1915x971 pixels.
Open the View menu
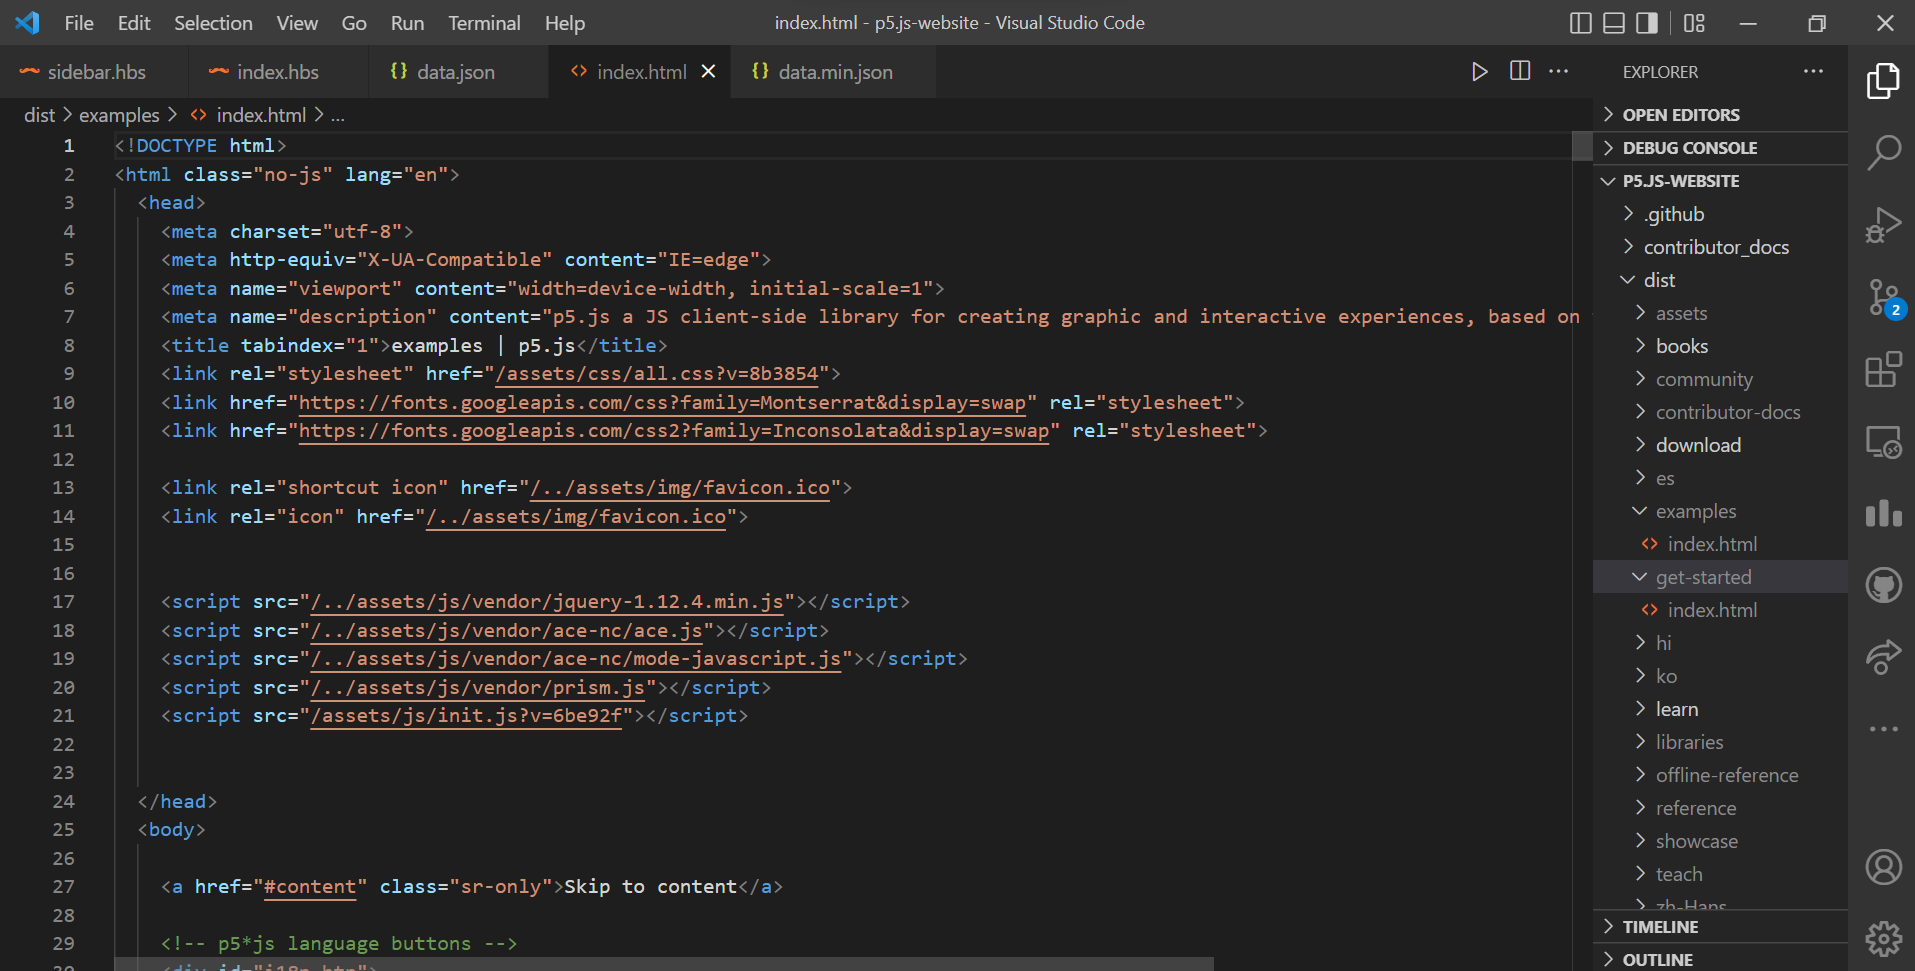[x=297, y=23]
